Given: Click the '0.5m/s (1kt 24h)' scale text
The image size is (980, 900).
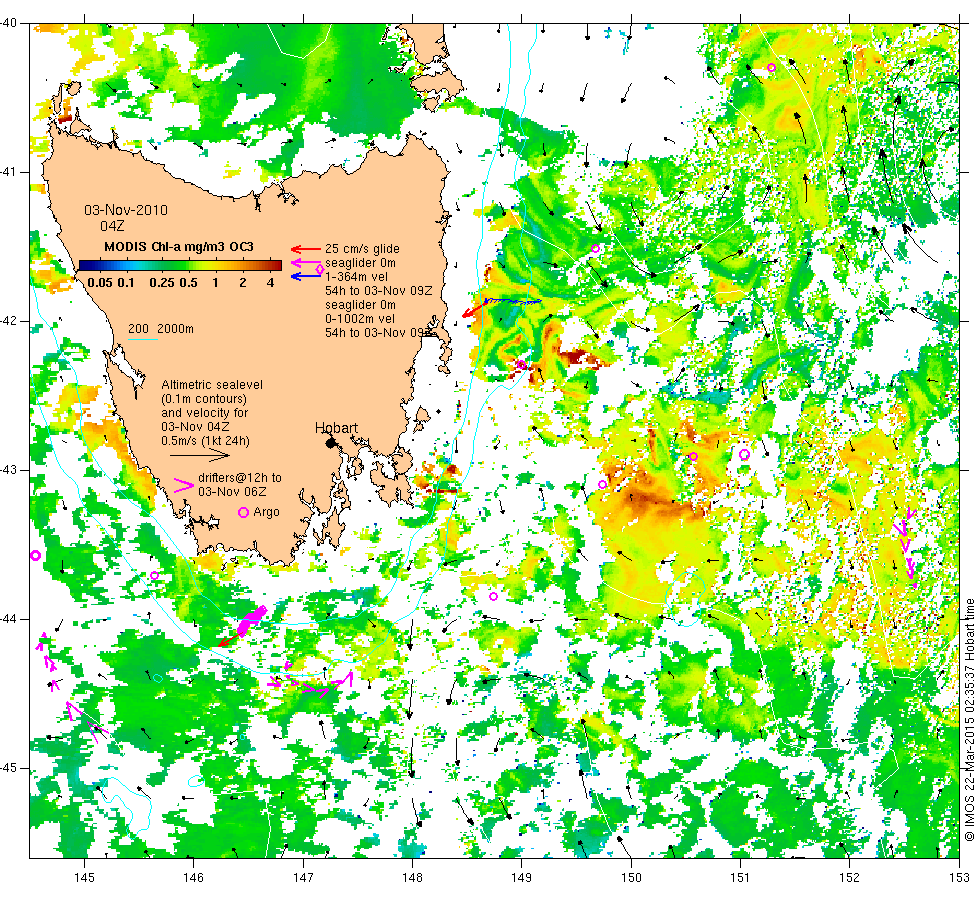Looking at the screenshot, I should click(x=206, y=441).
